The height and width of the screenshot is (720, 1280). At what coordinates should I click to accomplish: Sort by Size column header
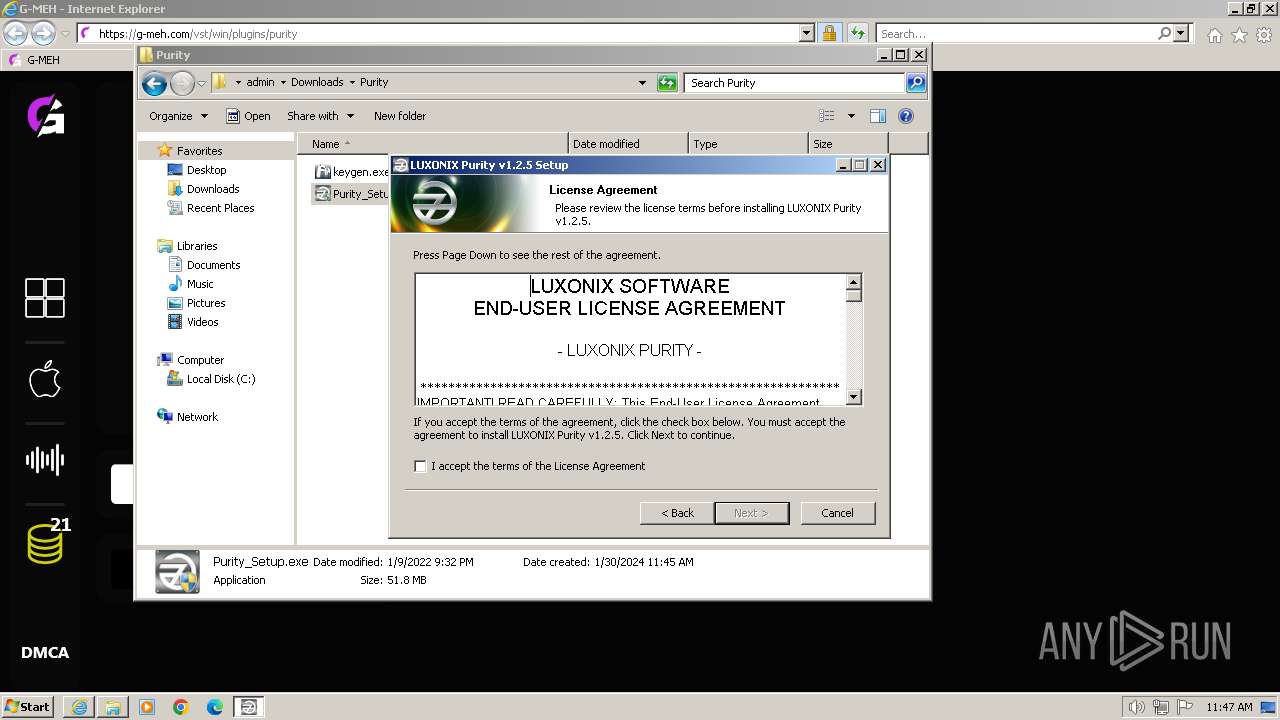point(848,144)
